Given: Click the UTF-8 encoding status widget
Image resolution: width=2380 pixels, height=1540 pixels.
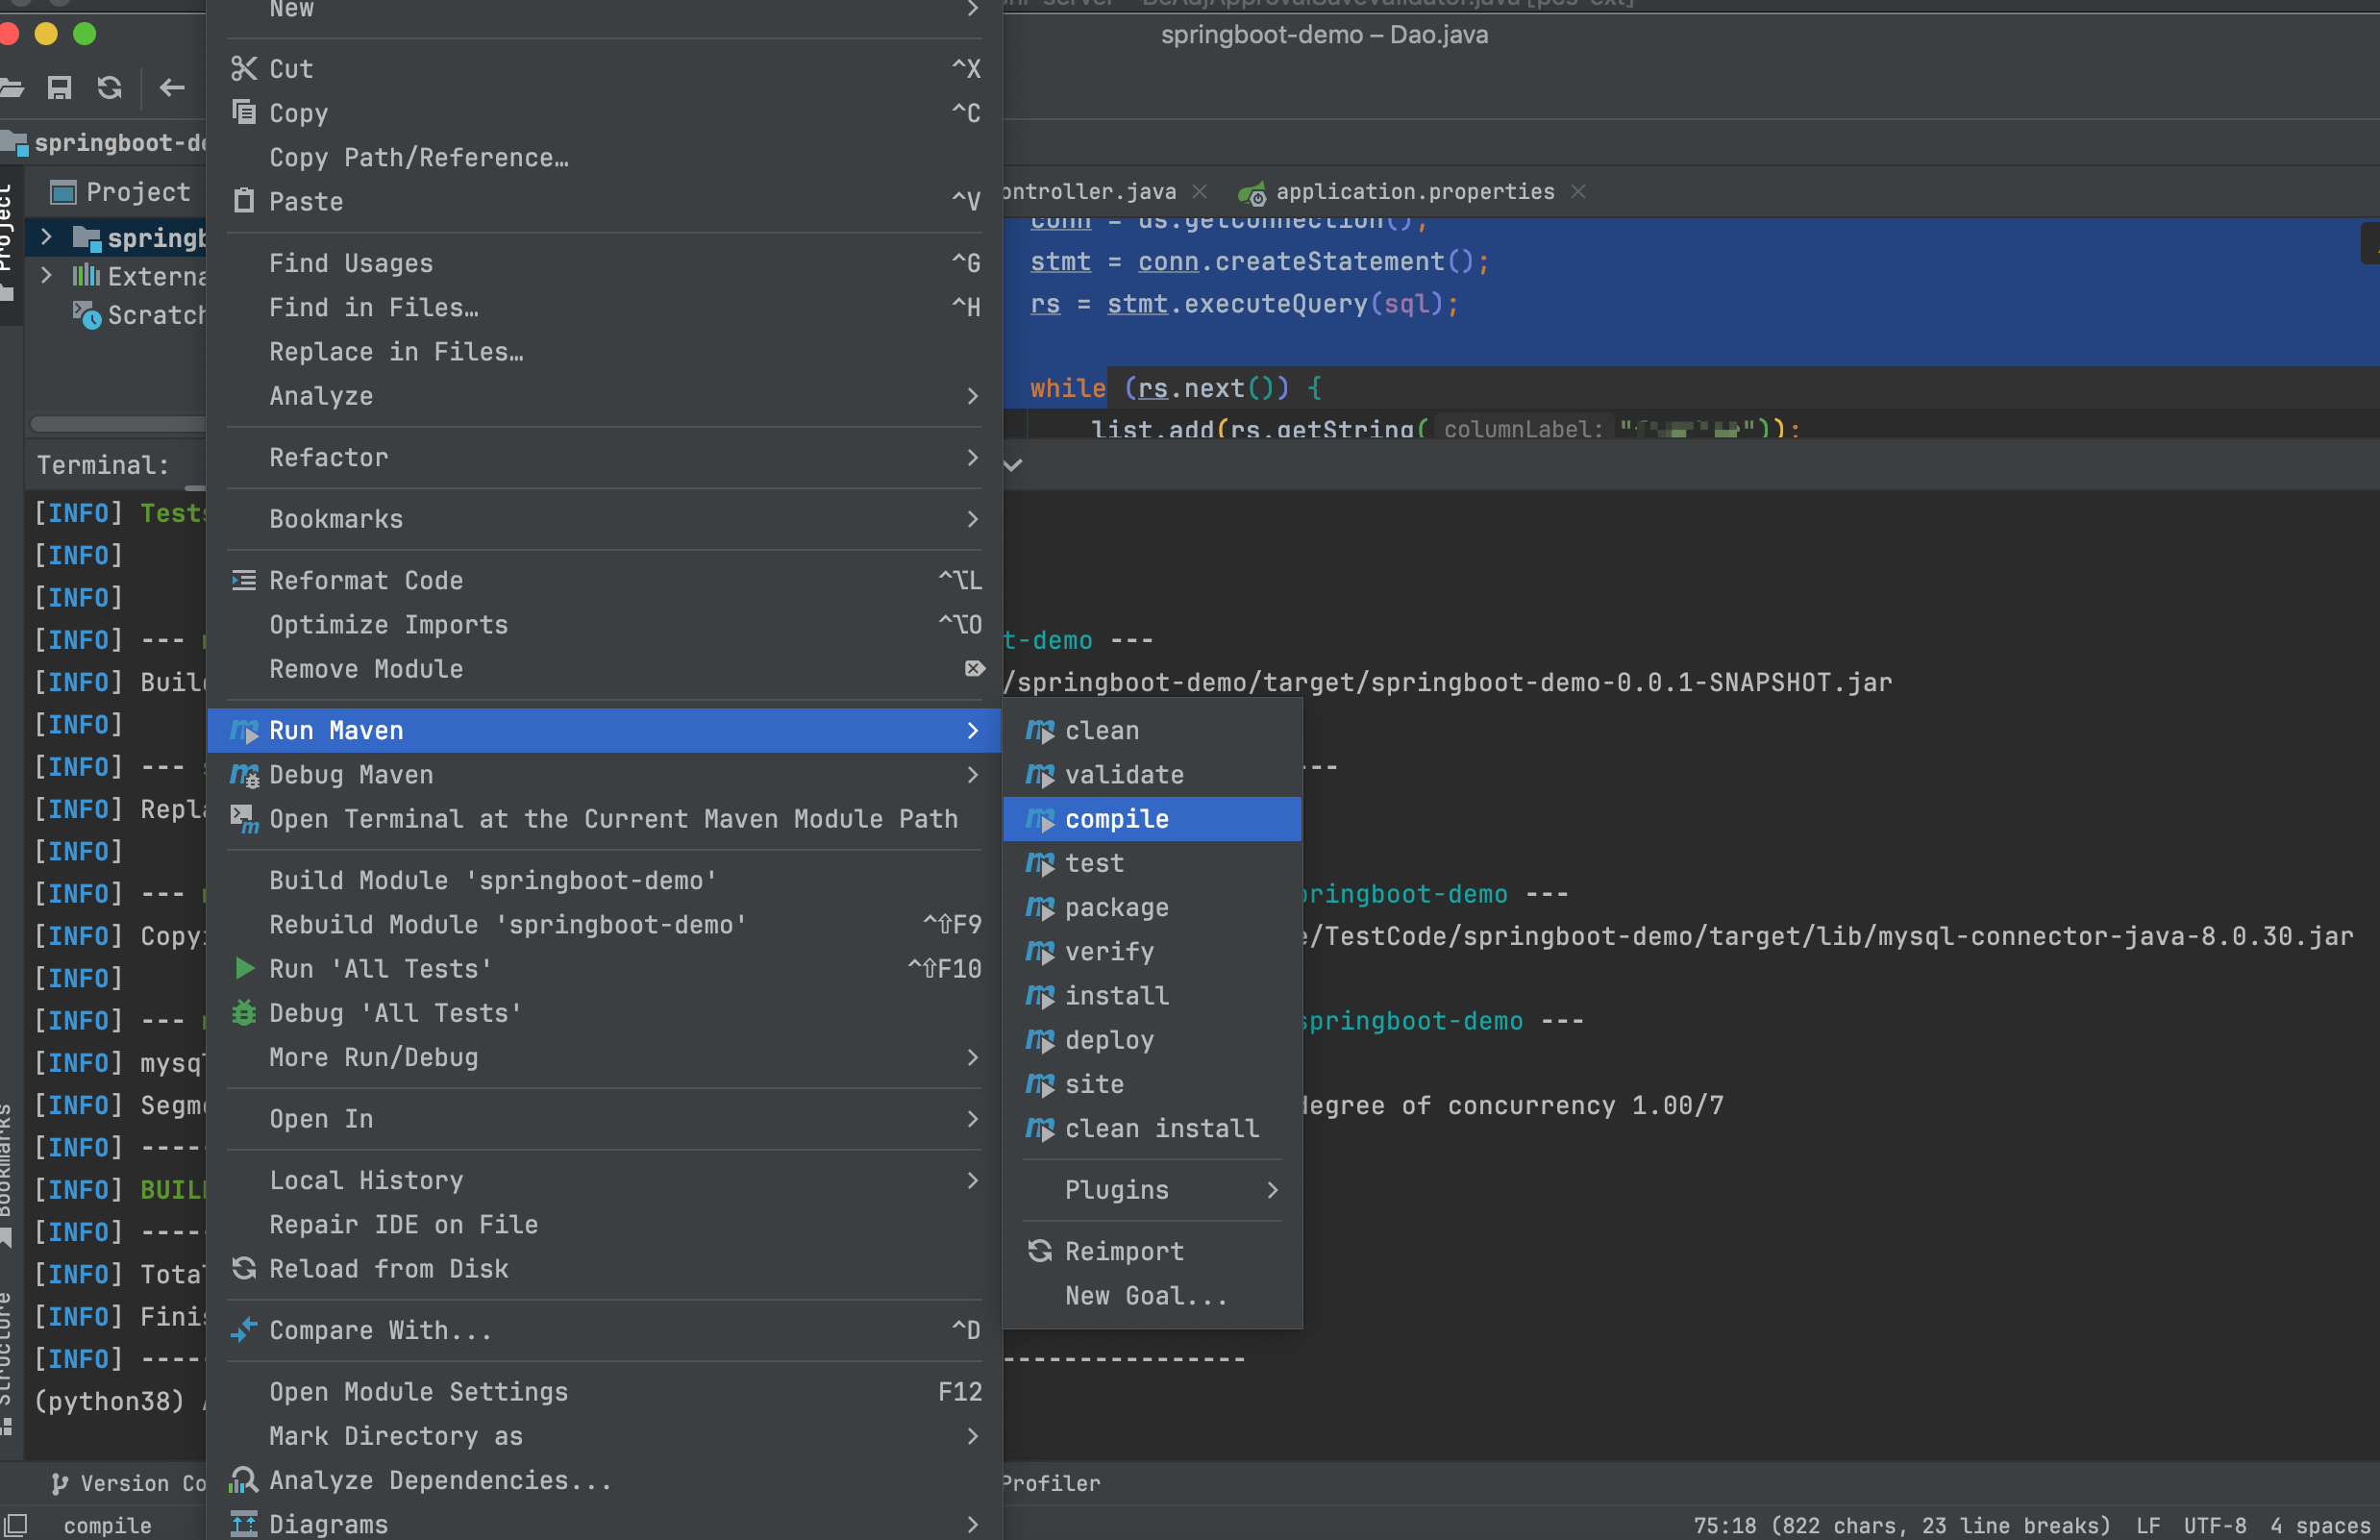Looking at the screenshot, I should 2214,1525.
